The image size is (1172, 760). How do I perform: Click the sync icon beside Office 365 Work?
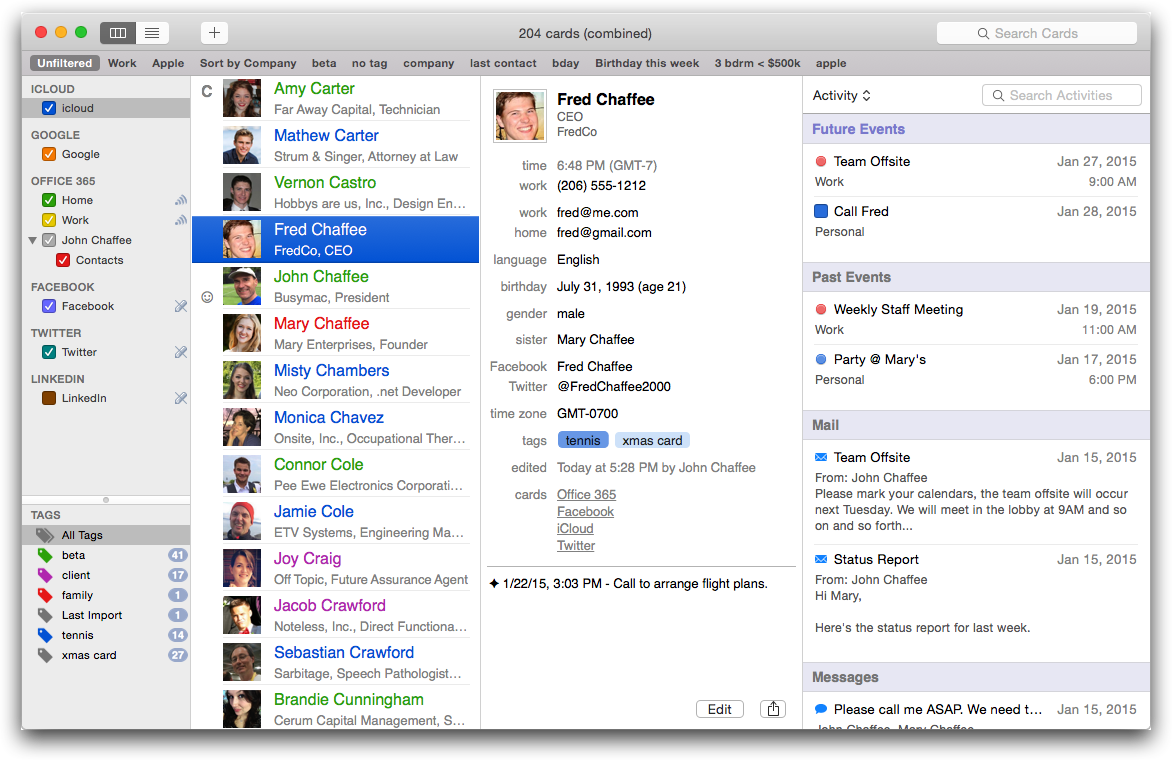pos(180,220)
